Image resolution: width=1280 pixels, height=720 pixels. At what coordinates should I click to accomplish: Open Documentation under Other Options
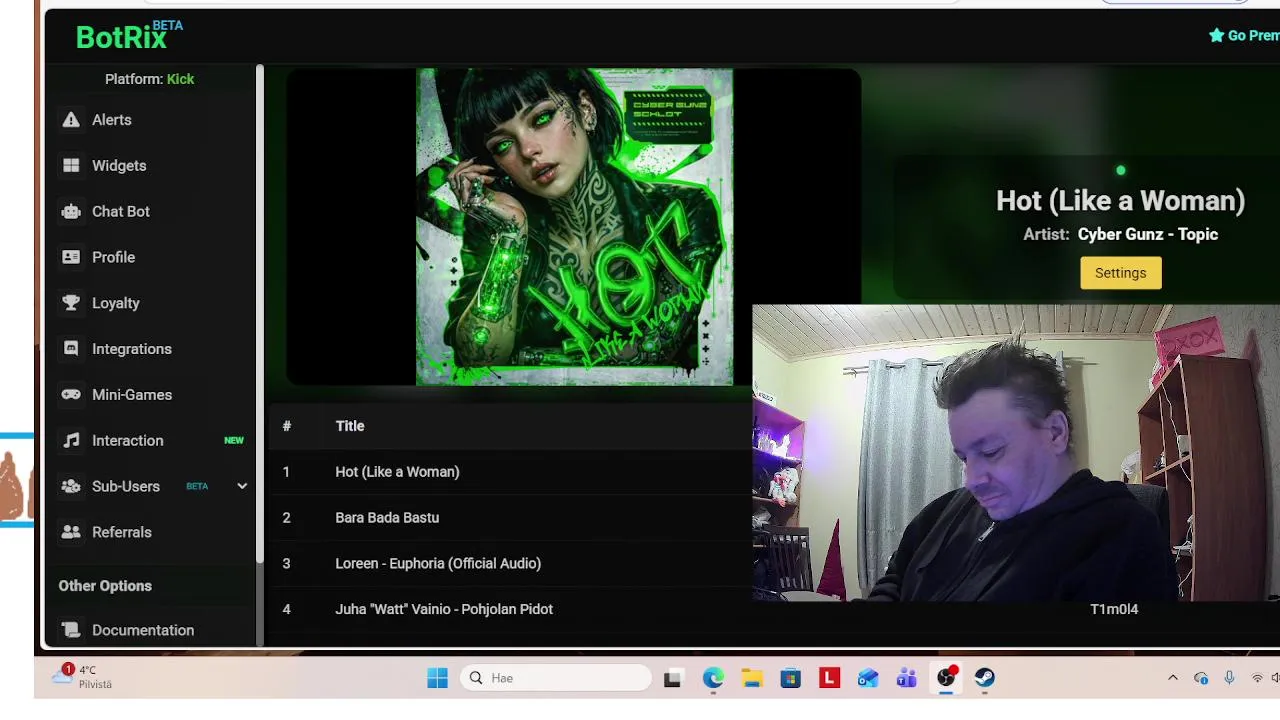pos(143,630)
